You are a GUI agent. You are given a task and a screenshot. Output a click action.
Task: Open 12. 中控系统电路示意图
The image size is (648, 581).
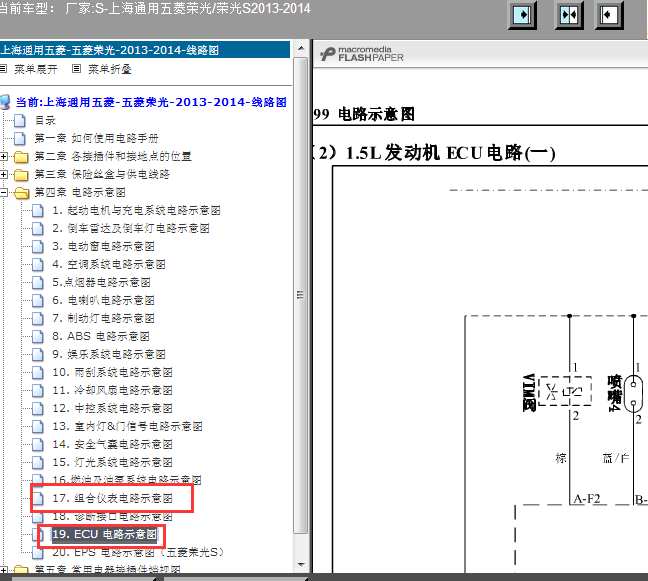click(112, 408)
